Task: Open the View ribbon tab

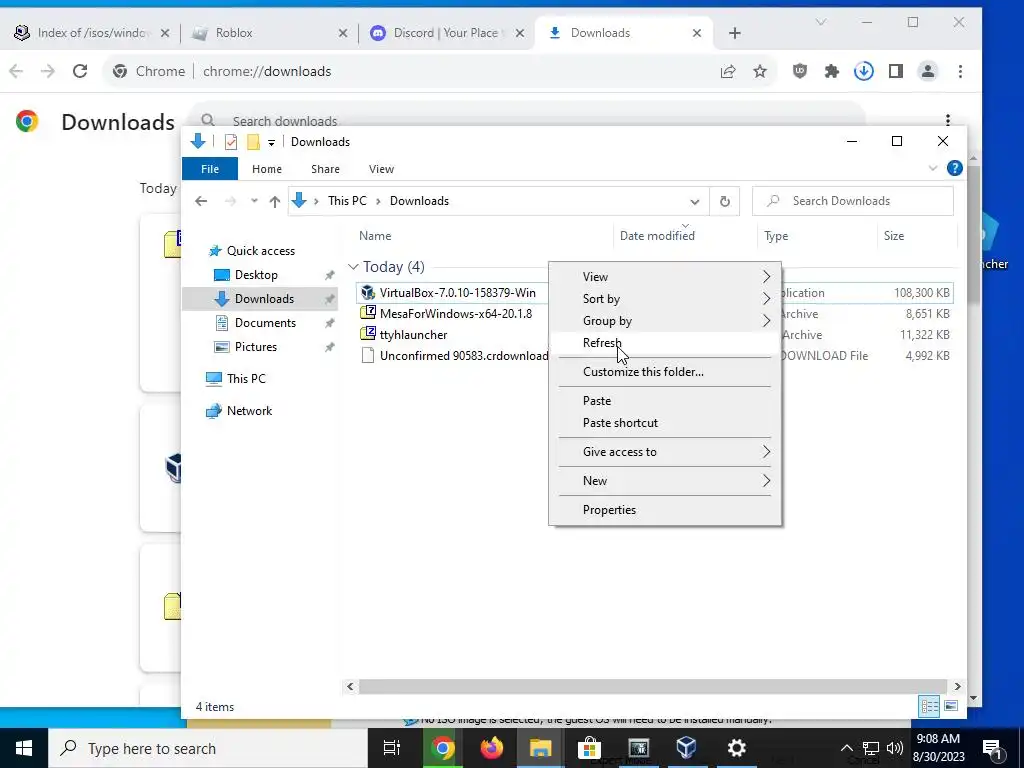Action: pos(381,168)
